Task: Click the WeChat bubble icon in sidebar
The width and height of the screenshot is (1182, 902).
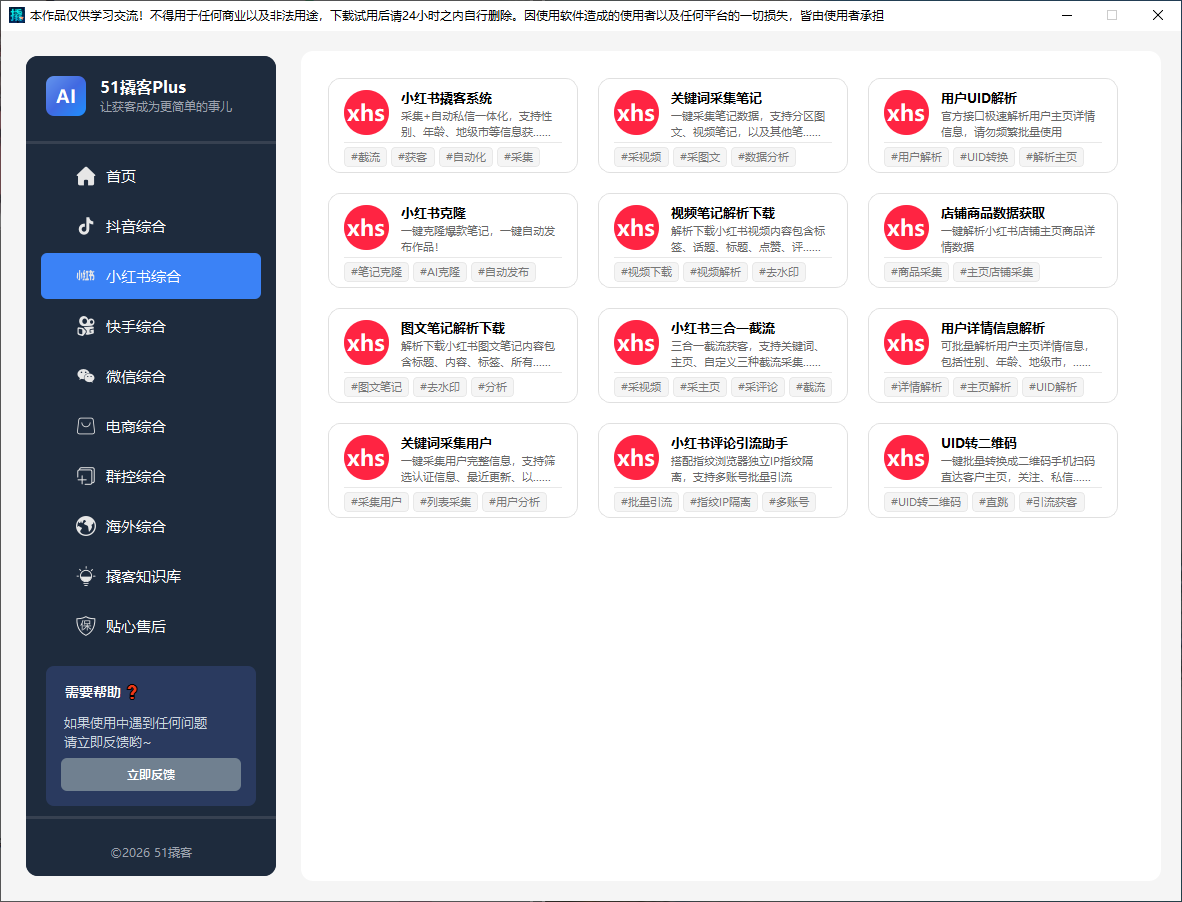Action: [x=86, y=376]
